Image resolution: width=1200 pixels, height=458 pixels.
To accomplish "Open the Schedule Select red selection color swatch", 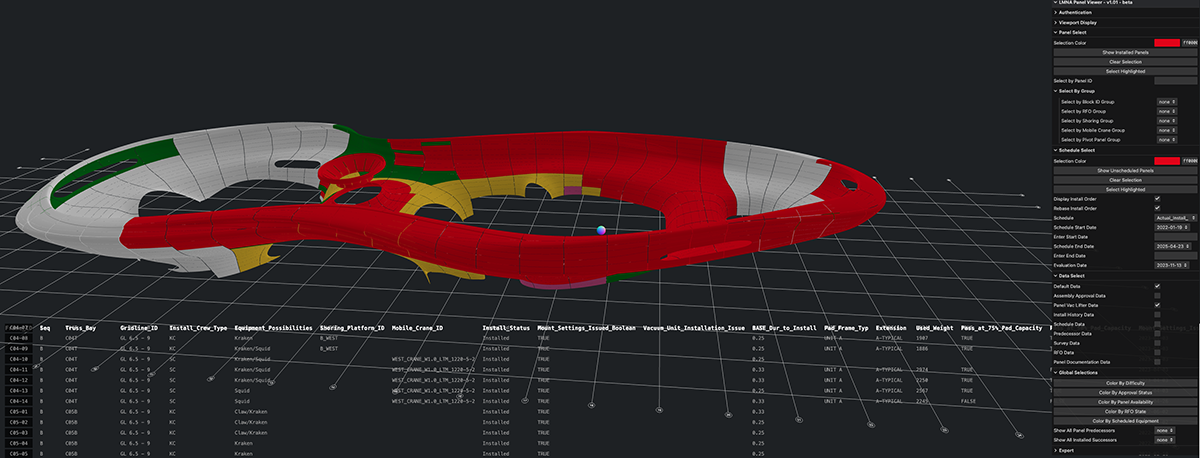I will click(x=1167, y=160).
